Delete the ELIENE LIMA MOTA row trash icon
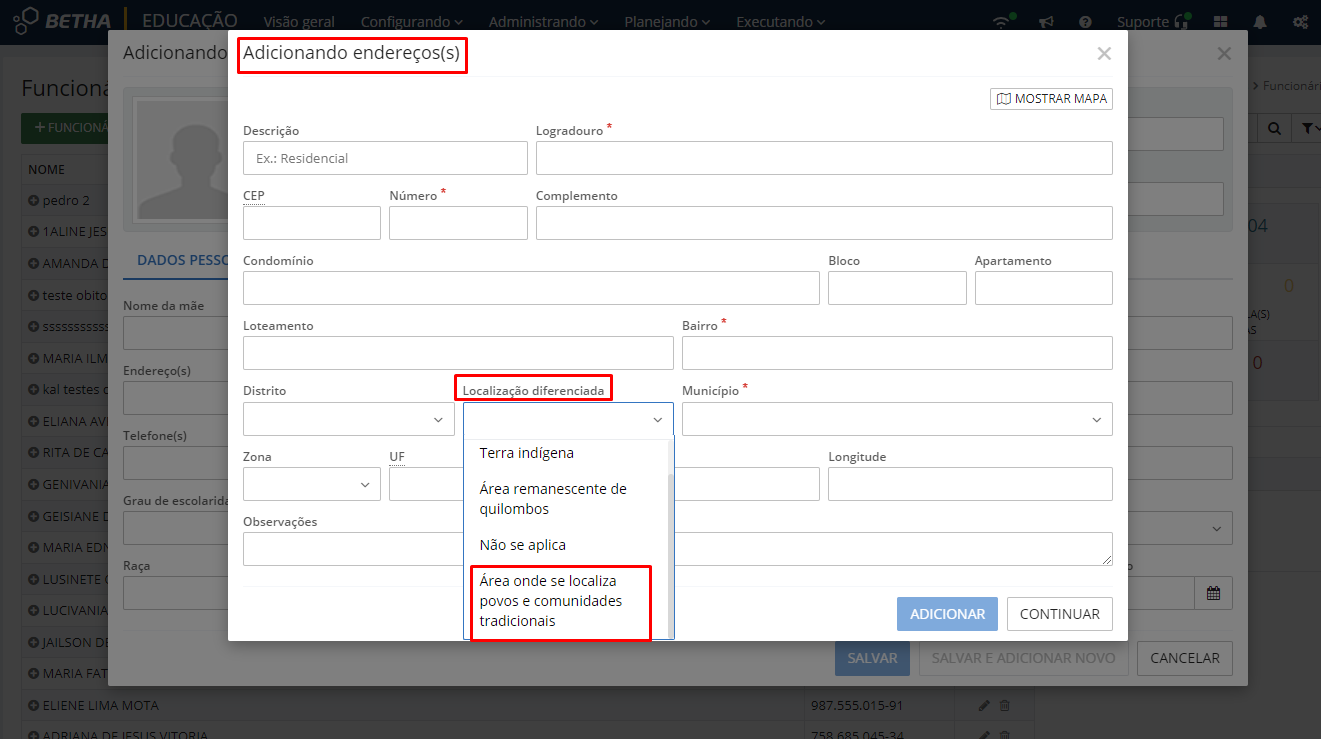1321x739 pixels. (x=1005, y=706)
